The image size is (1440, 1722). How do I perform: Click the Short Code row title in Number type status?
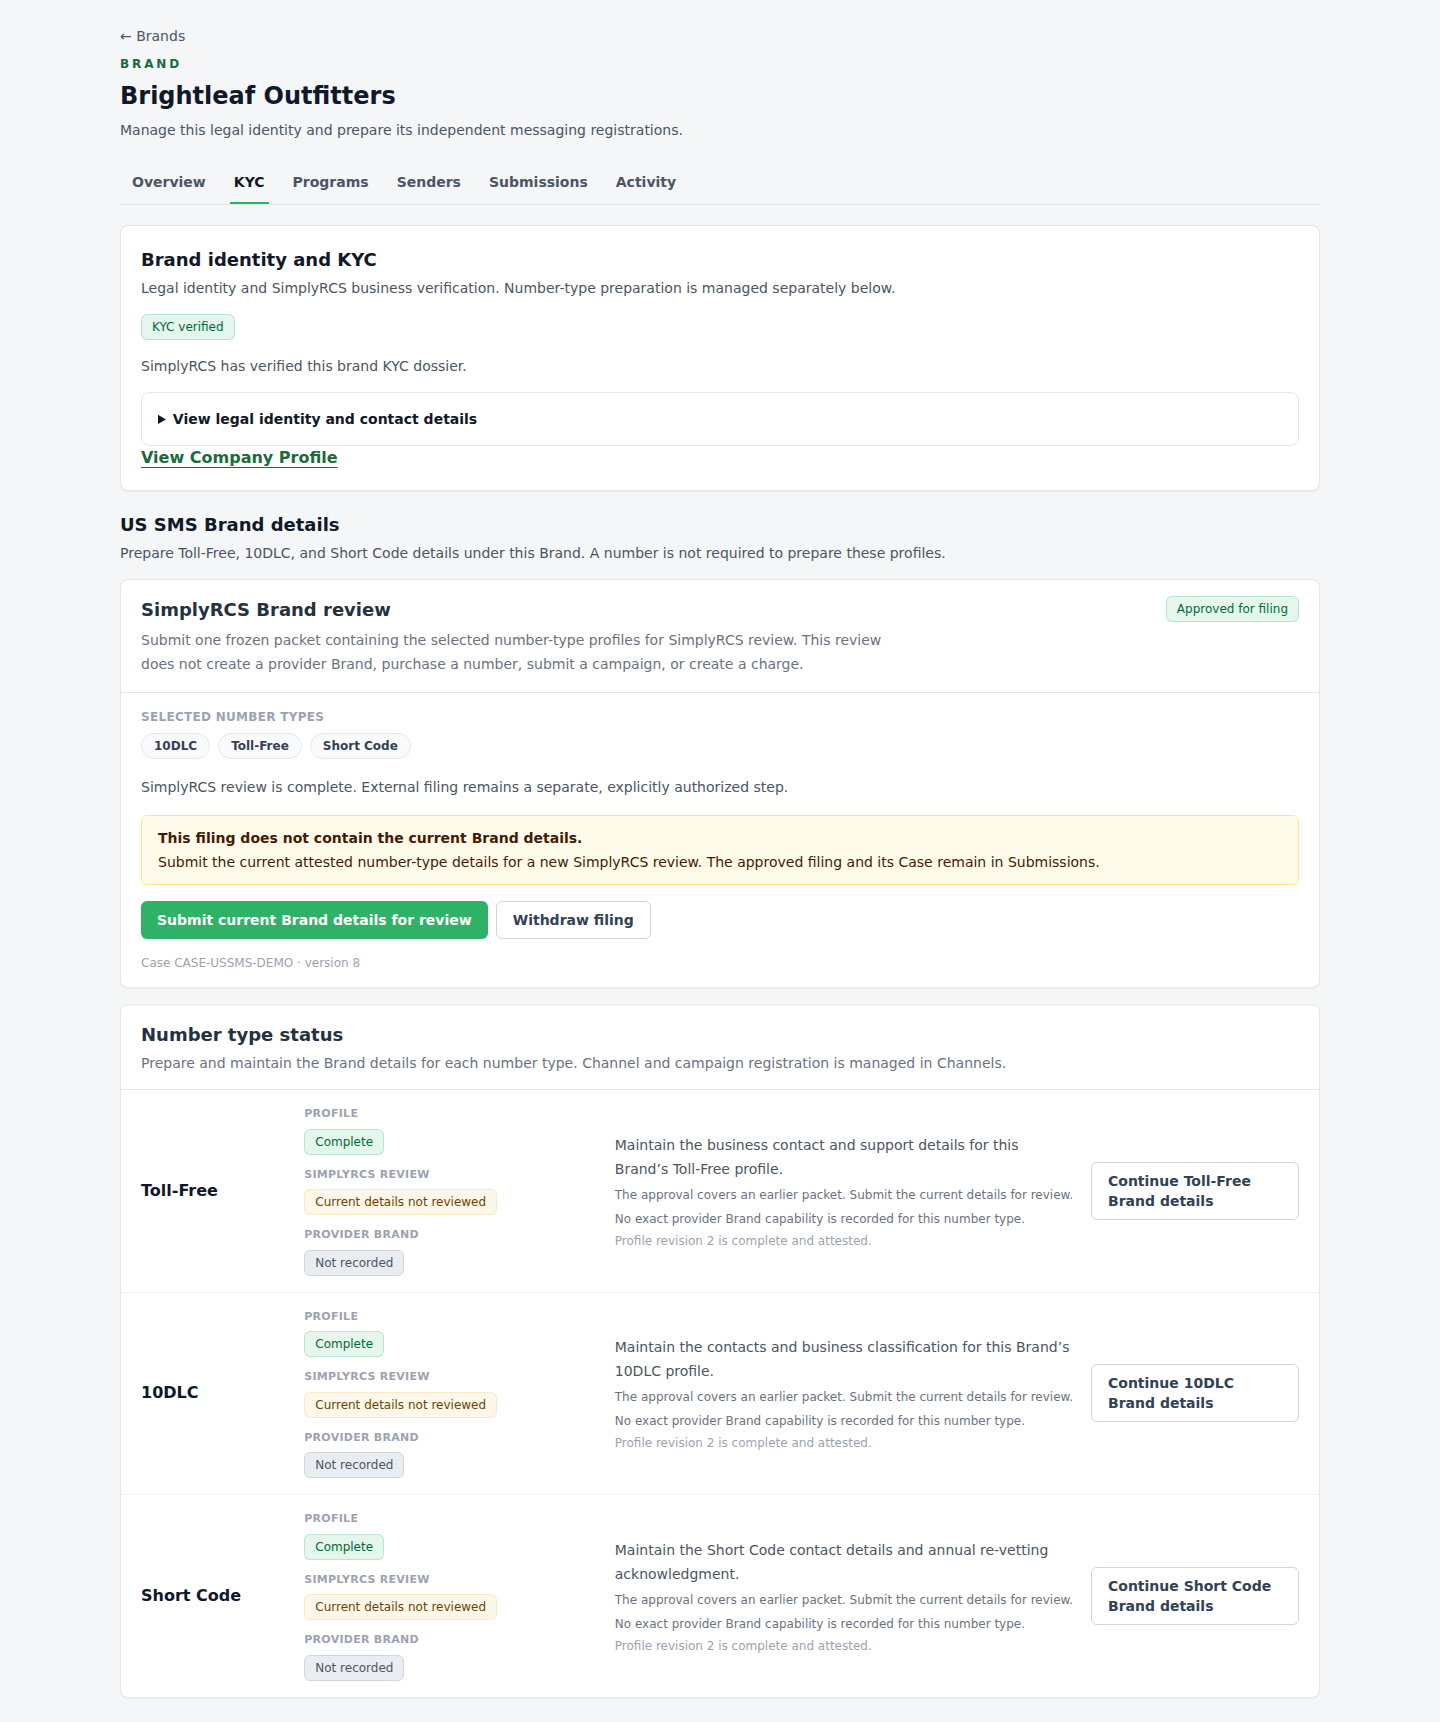point(191,1596)
